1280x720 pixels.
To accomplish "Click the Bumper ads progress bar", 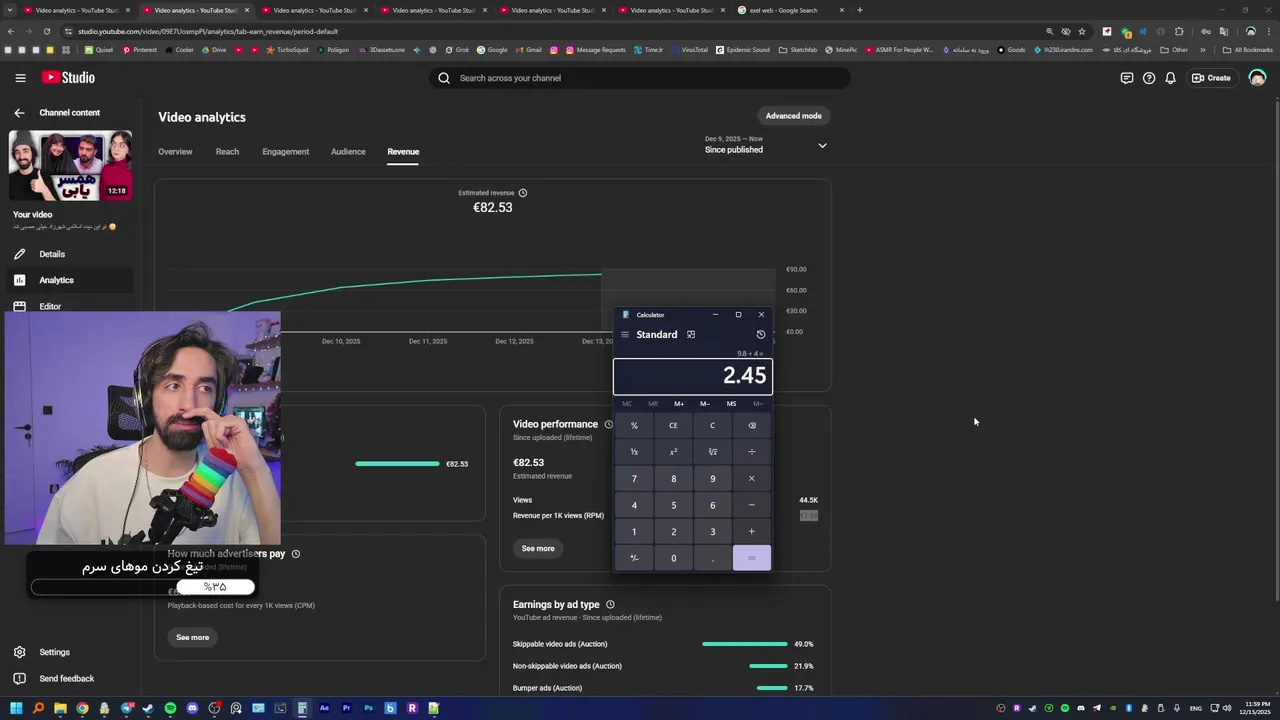I will point(772,688).
